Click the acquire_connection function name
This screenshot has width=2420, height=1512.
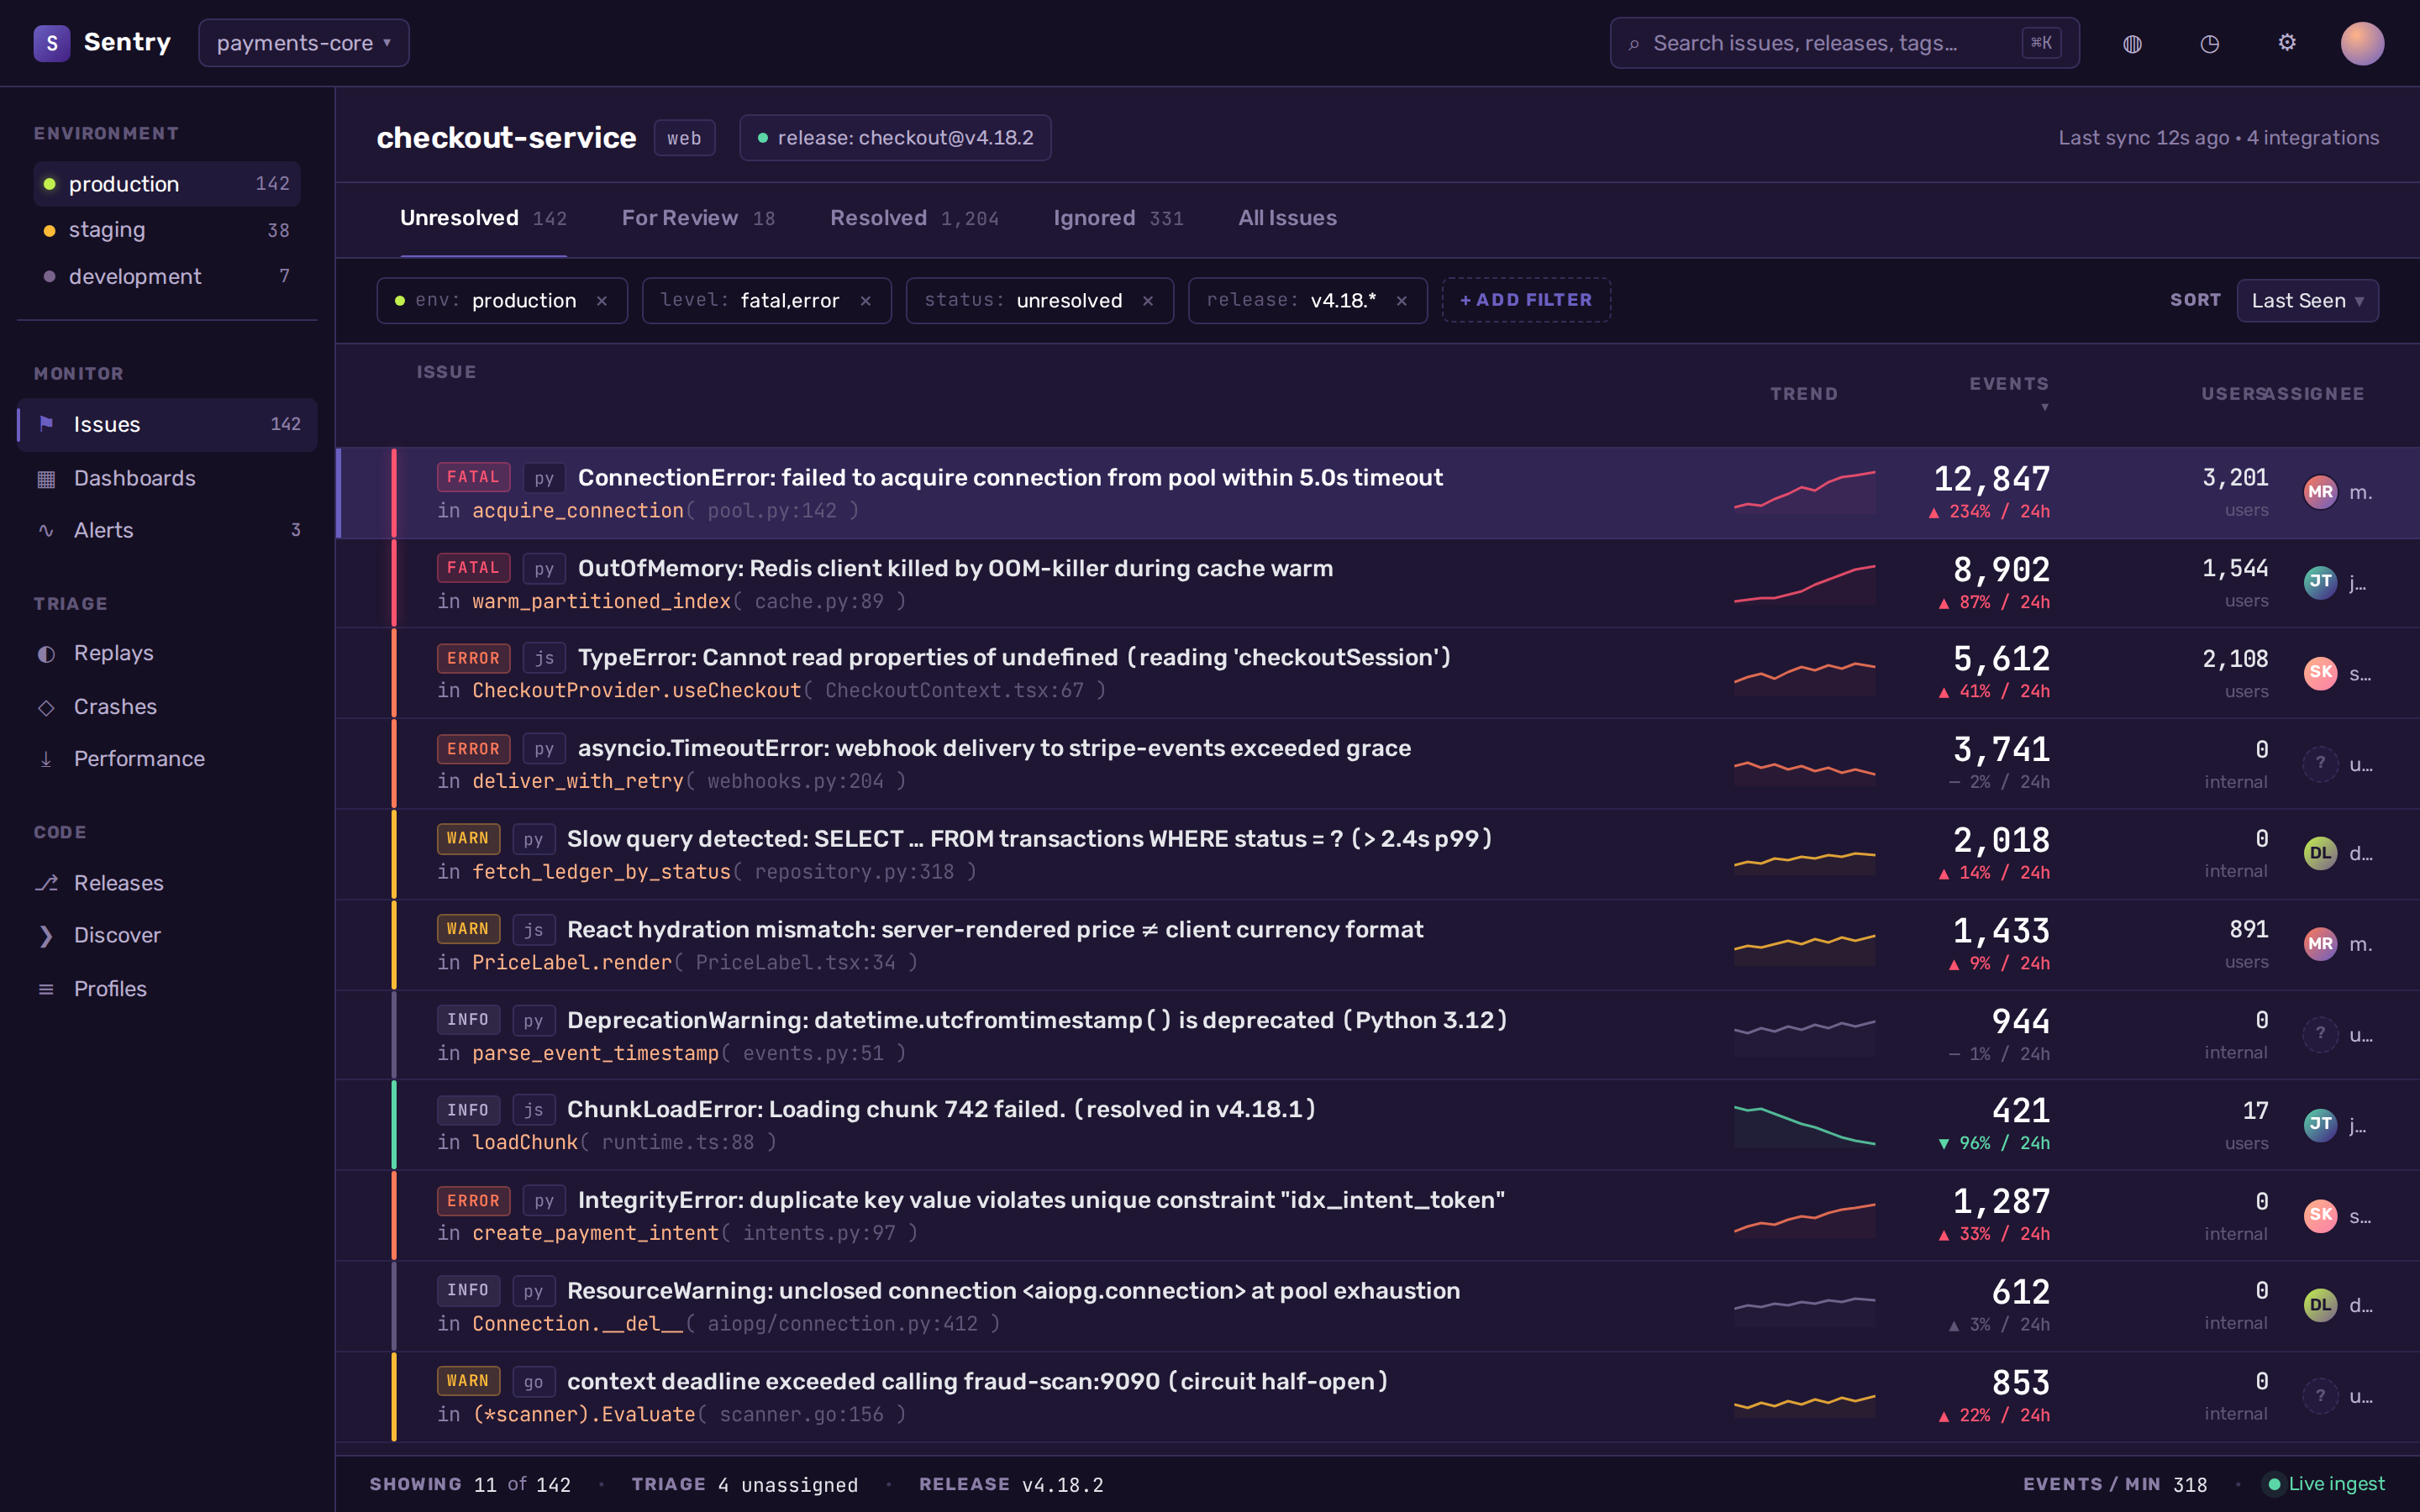577,511
